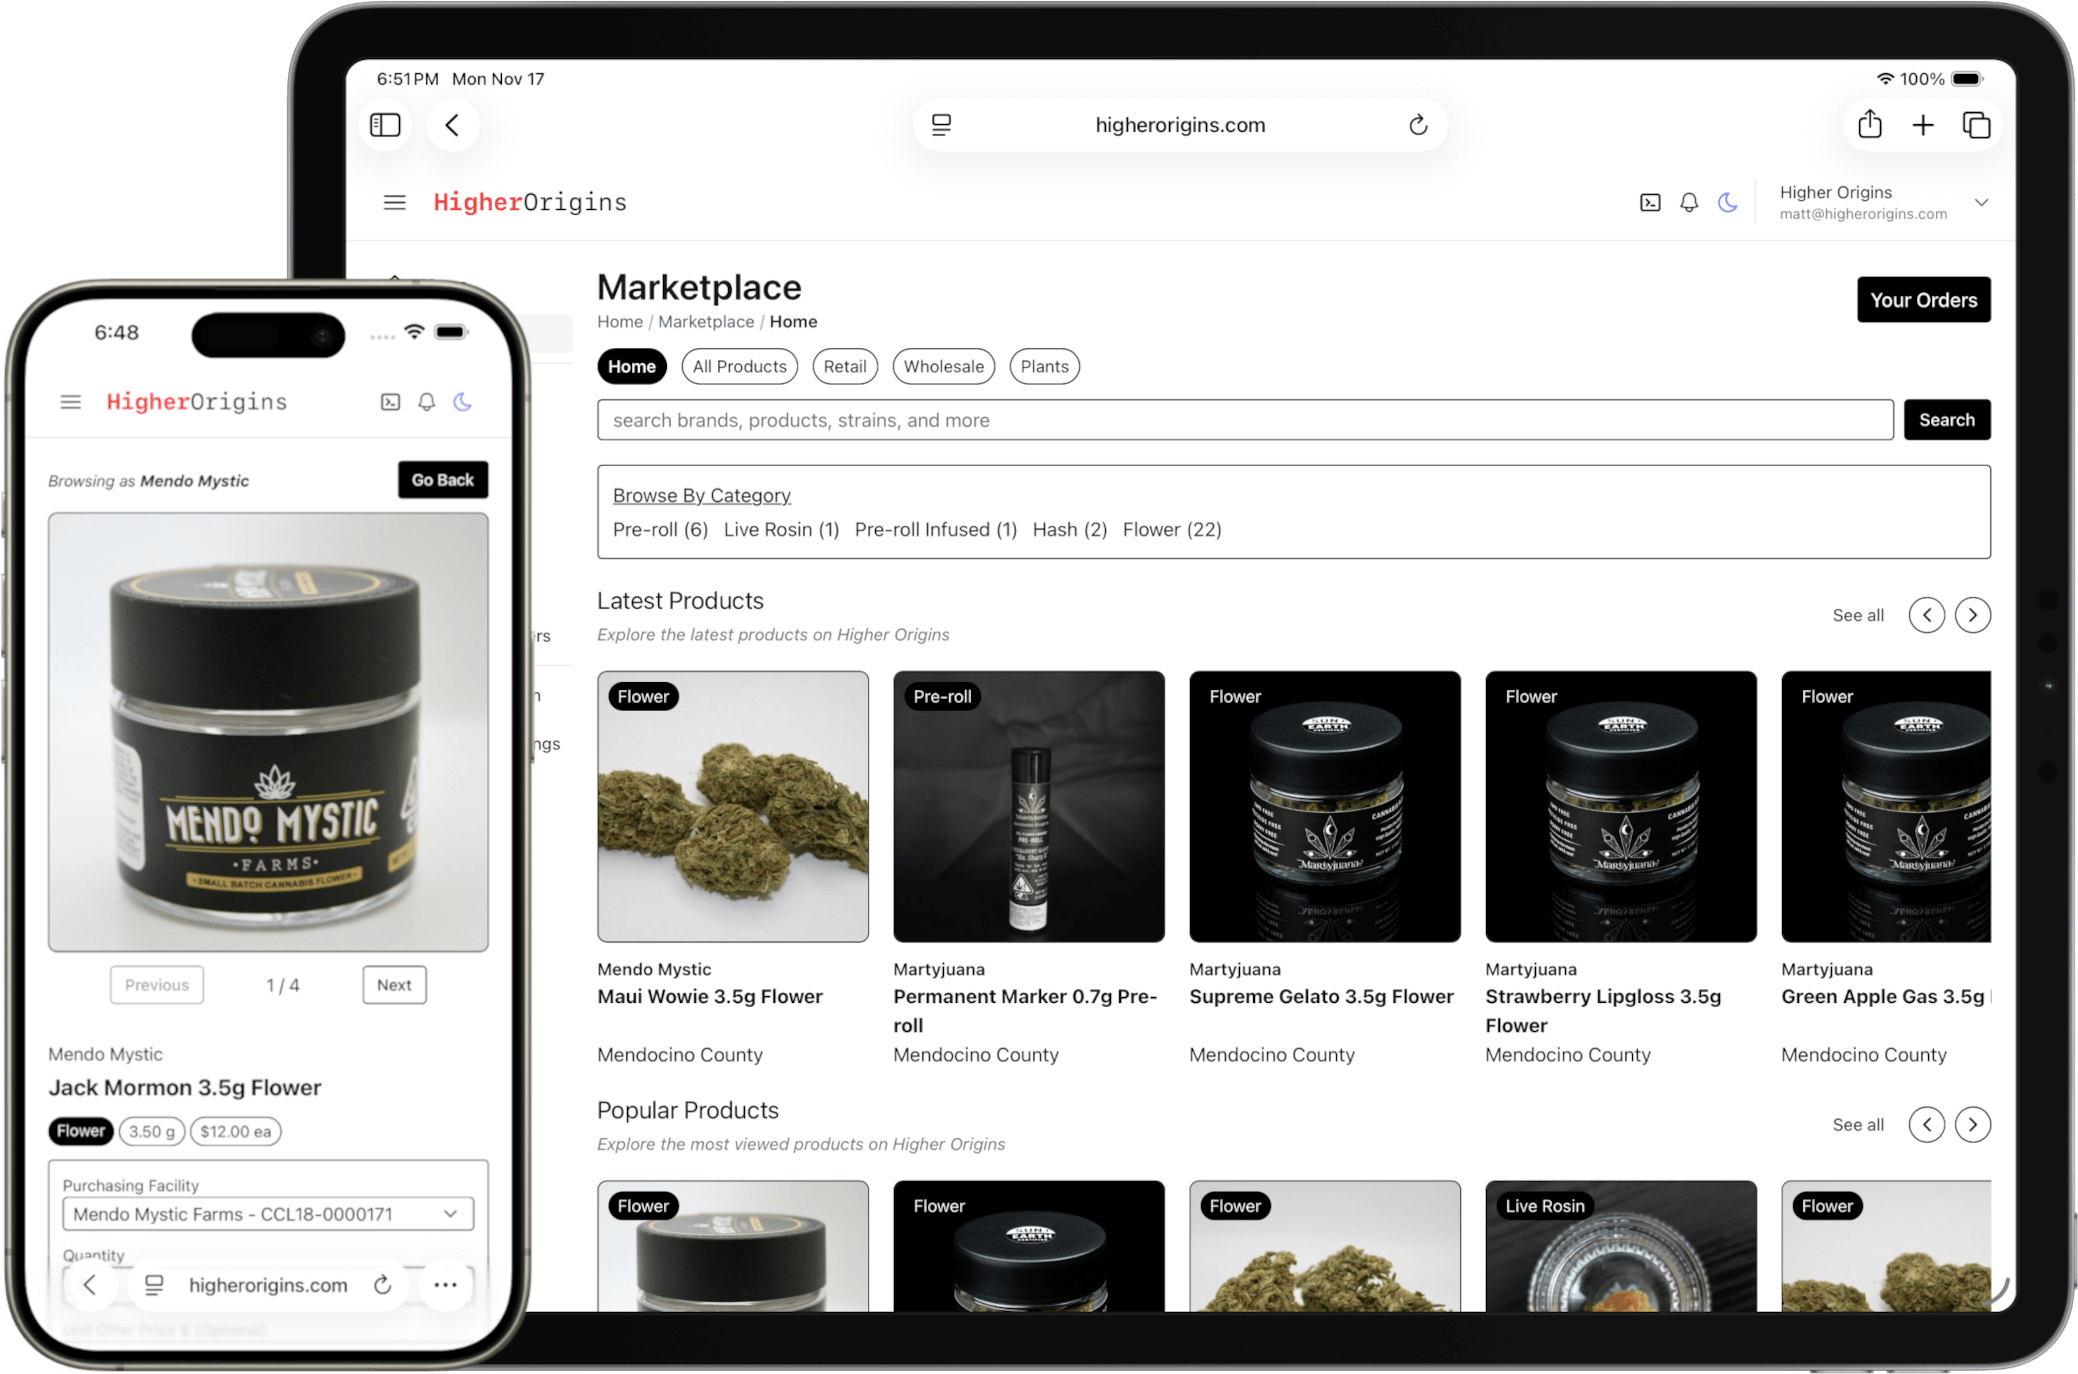Image resolution: width=2078 pixels, height=1374 pixels.
Task: Toggle dark mode on the phone with moon icon
Action: point(463,401)
